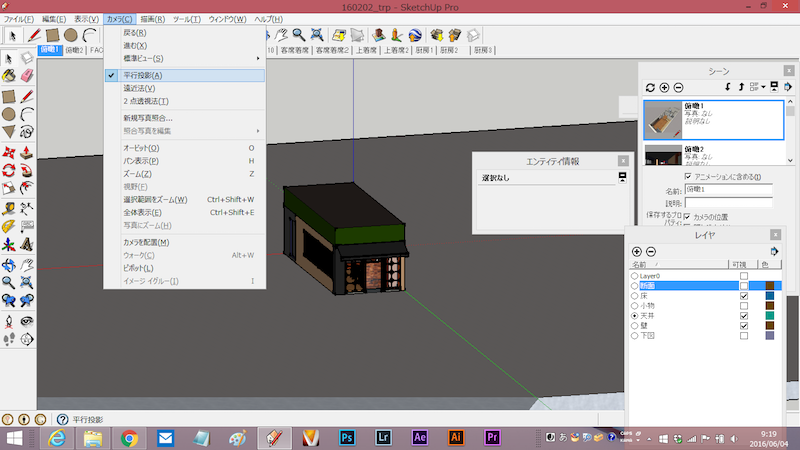Select the 俯瞰1 scene thumbnail
This screenshot has width=800, height=450.
coord(662,119)
